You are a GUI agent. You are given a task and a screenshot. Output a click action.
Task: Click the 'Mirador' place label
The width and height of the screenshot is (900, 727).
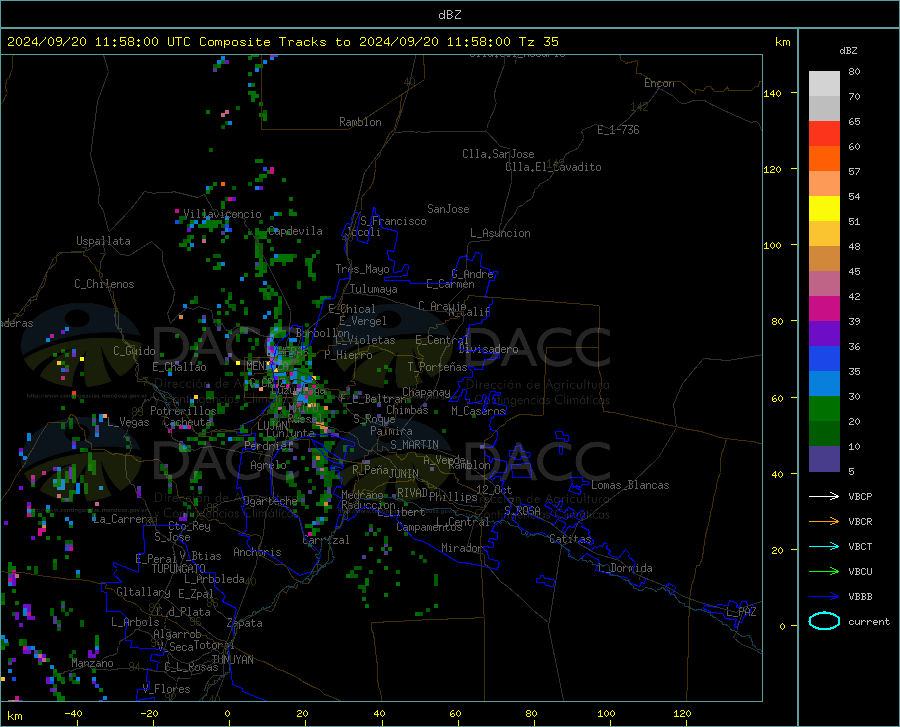point(461,548)
